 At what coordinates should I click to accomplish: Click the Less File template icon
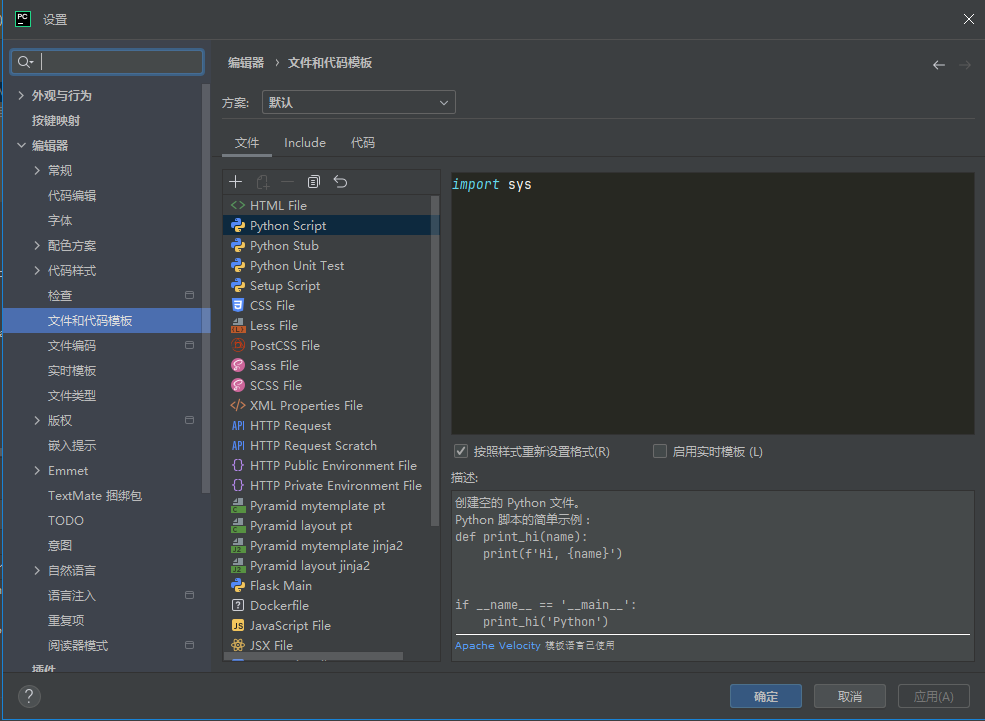237,325
